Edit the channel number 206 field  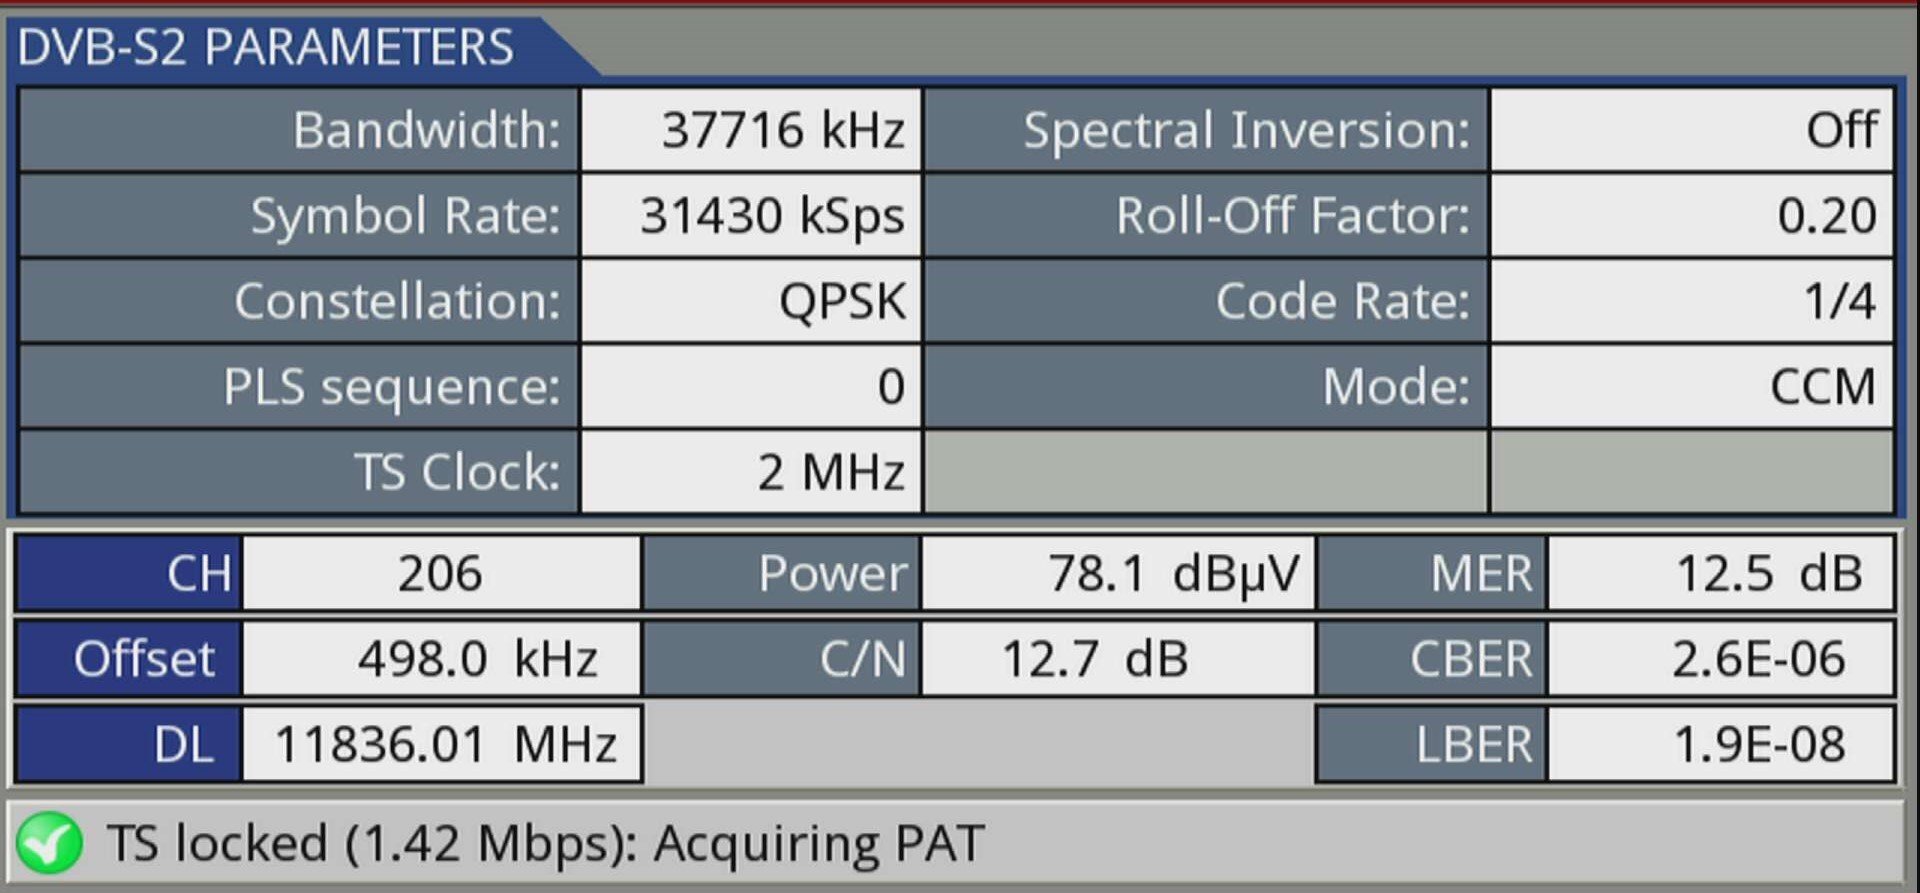[441, 573]
